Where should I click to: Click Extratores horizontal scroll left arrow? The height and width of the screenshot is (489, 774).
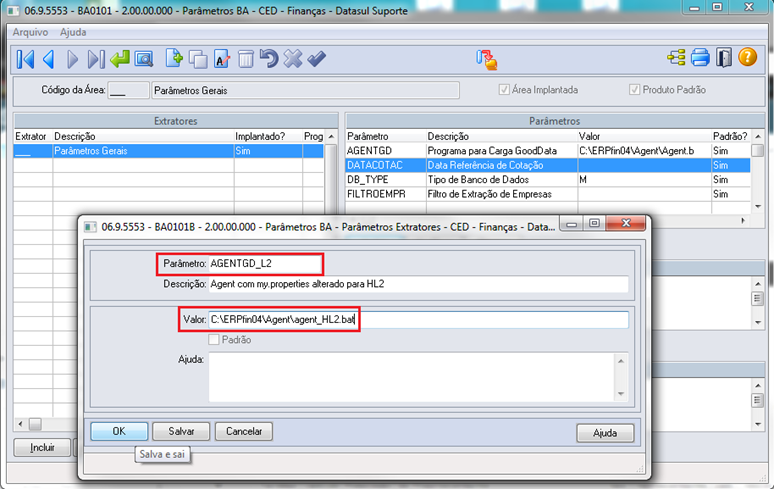[x=20, y=424]
